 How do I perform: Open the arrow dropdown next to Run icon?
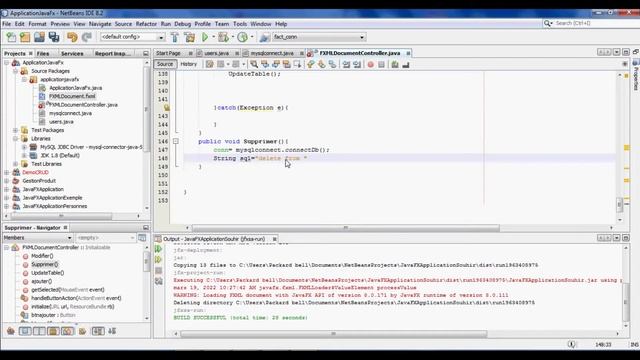pyautogui.click(x=213, y=37)
